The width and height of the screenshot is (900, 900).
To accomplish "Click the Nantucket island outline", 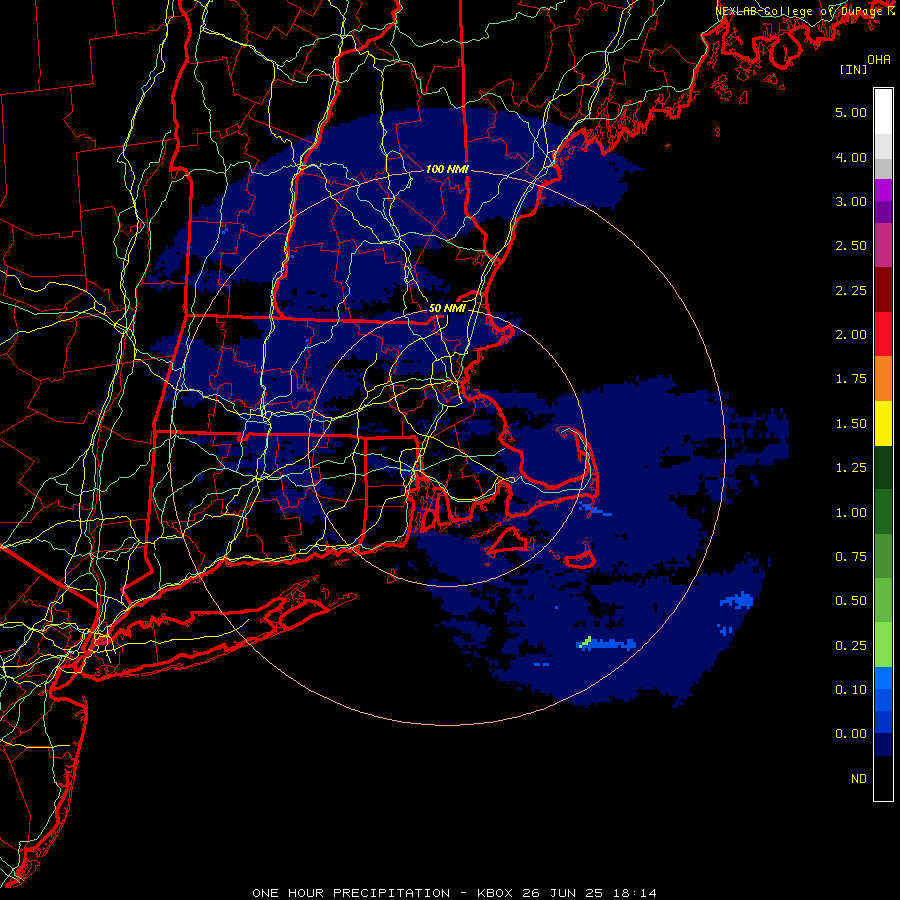I will pyautogui.click(x=580, y=557).
